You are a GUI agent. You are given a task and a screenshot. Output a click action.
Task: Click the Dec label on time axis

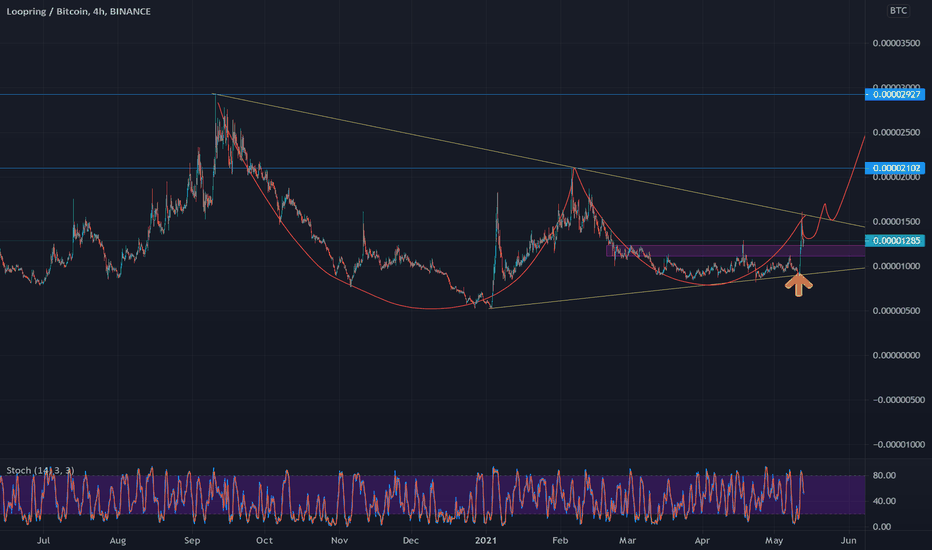[411, 540]
